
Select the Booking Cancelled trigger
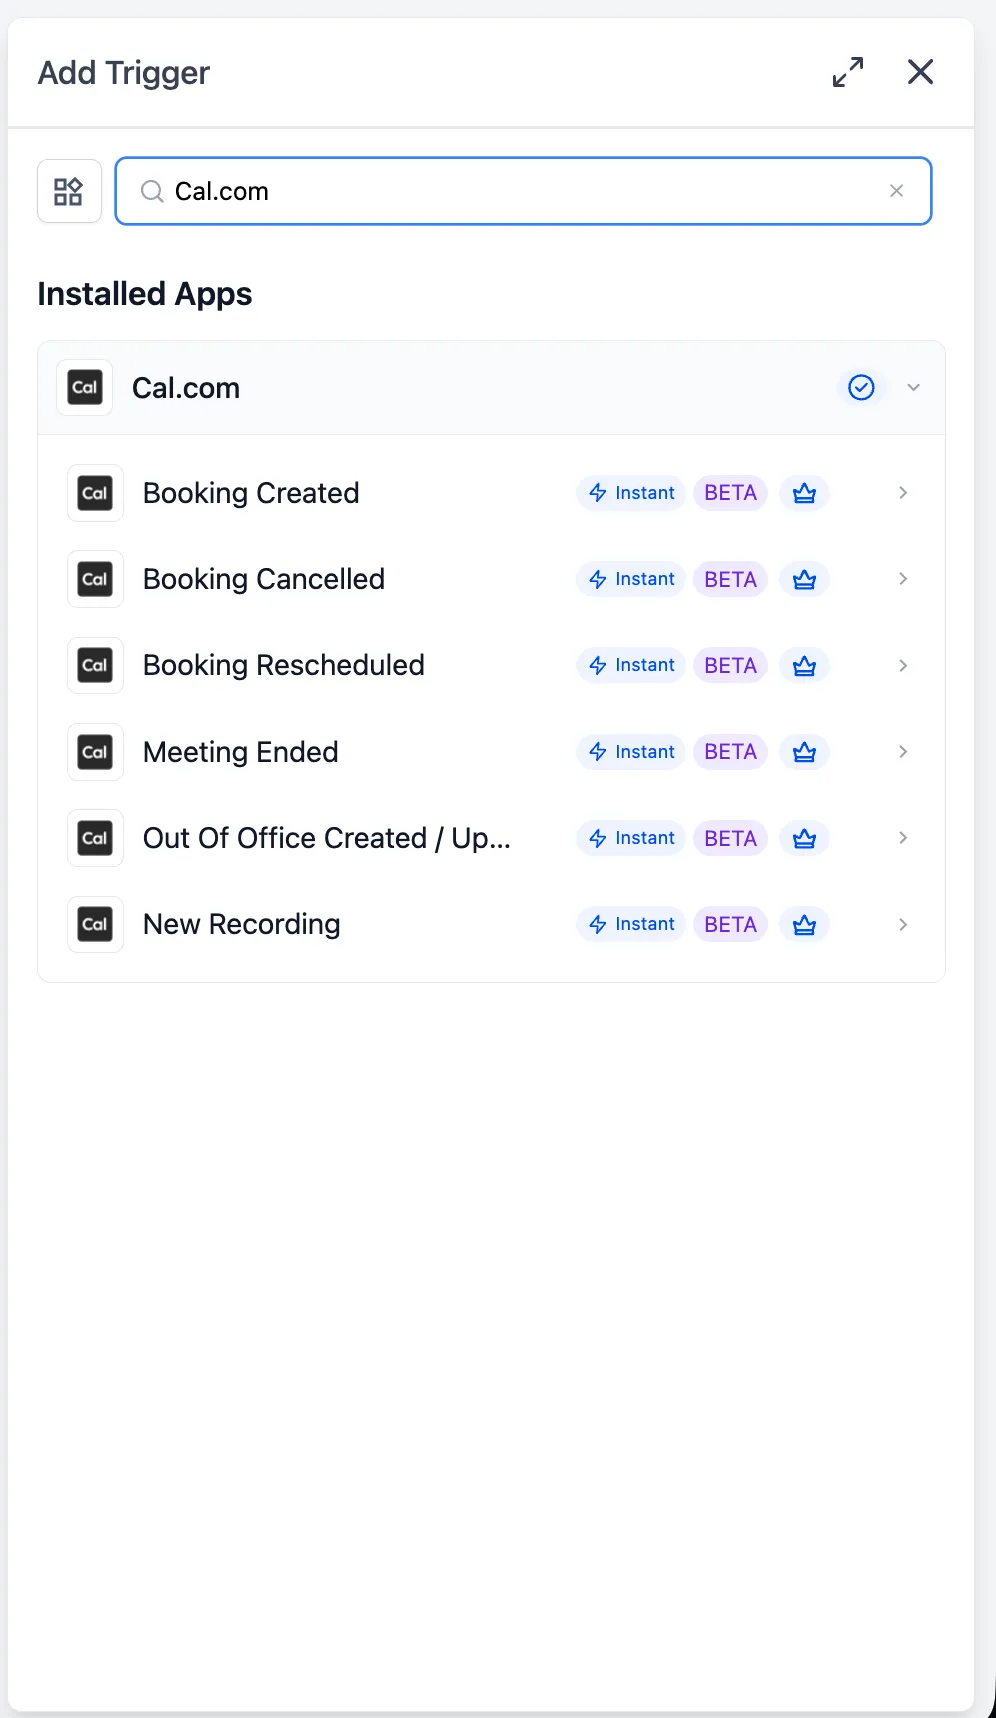pos(491,579)
